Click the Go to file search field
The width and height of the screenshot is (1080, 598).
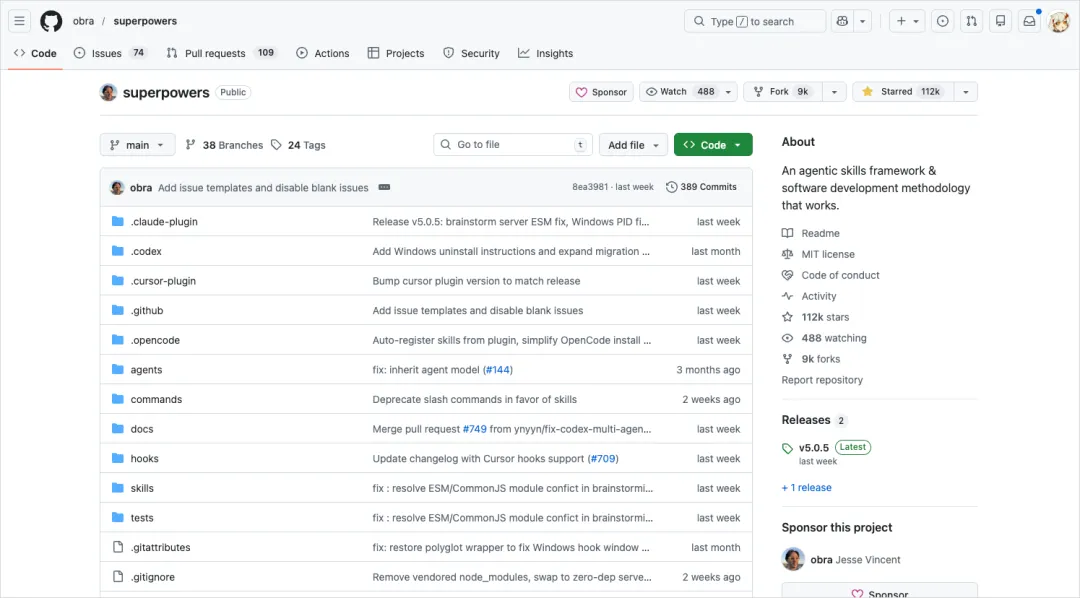512,144
